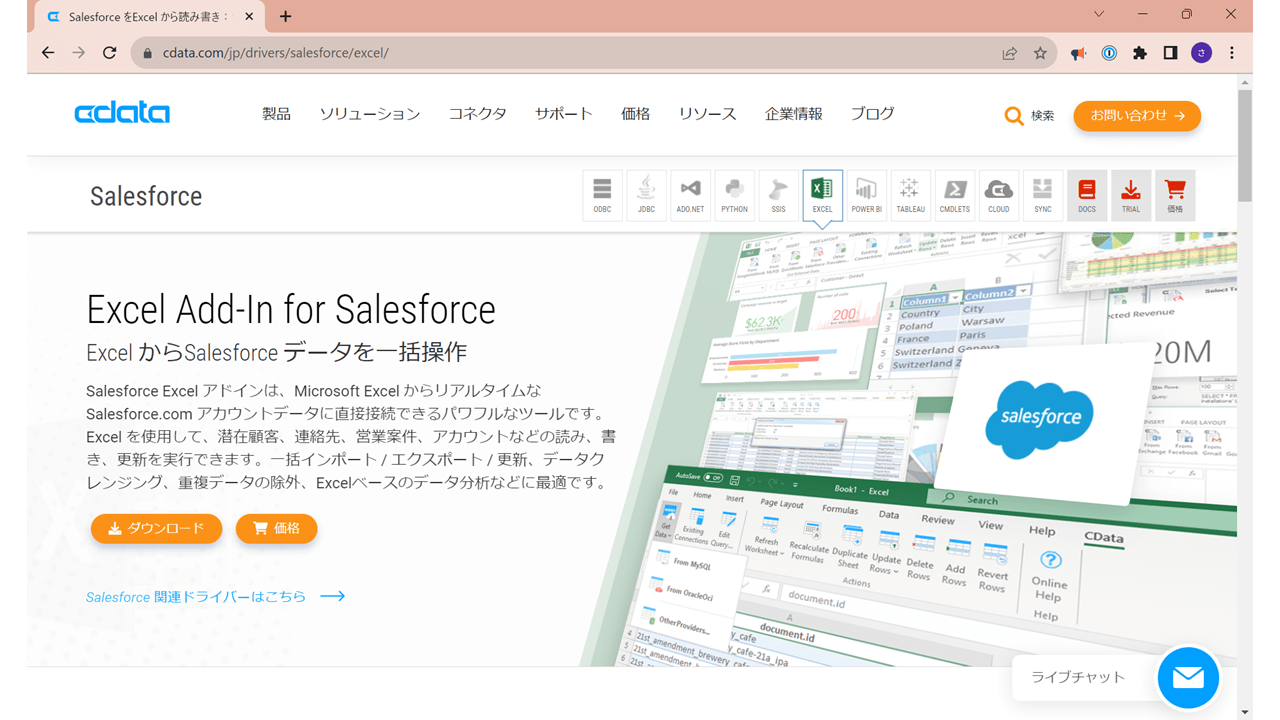Click the SYNC product icon
This screenshot has width=1280, height=720.
[x=1042, y=195]
